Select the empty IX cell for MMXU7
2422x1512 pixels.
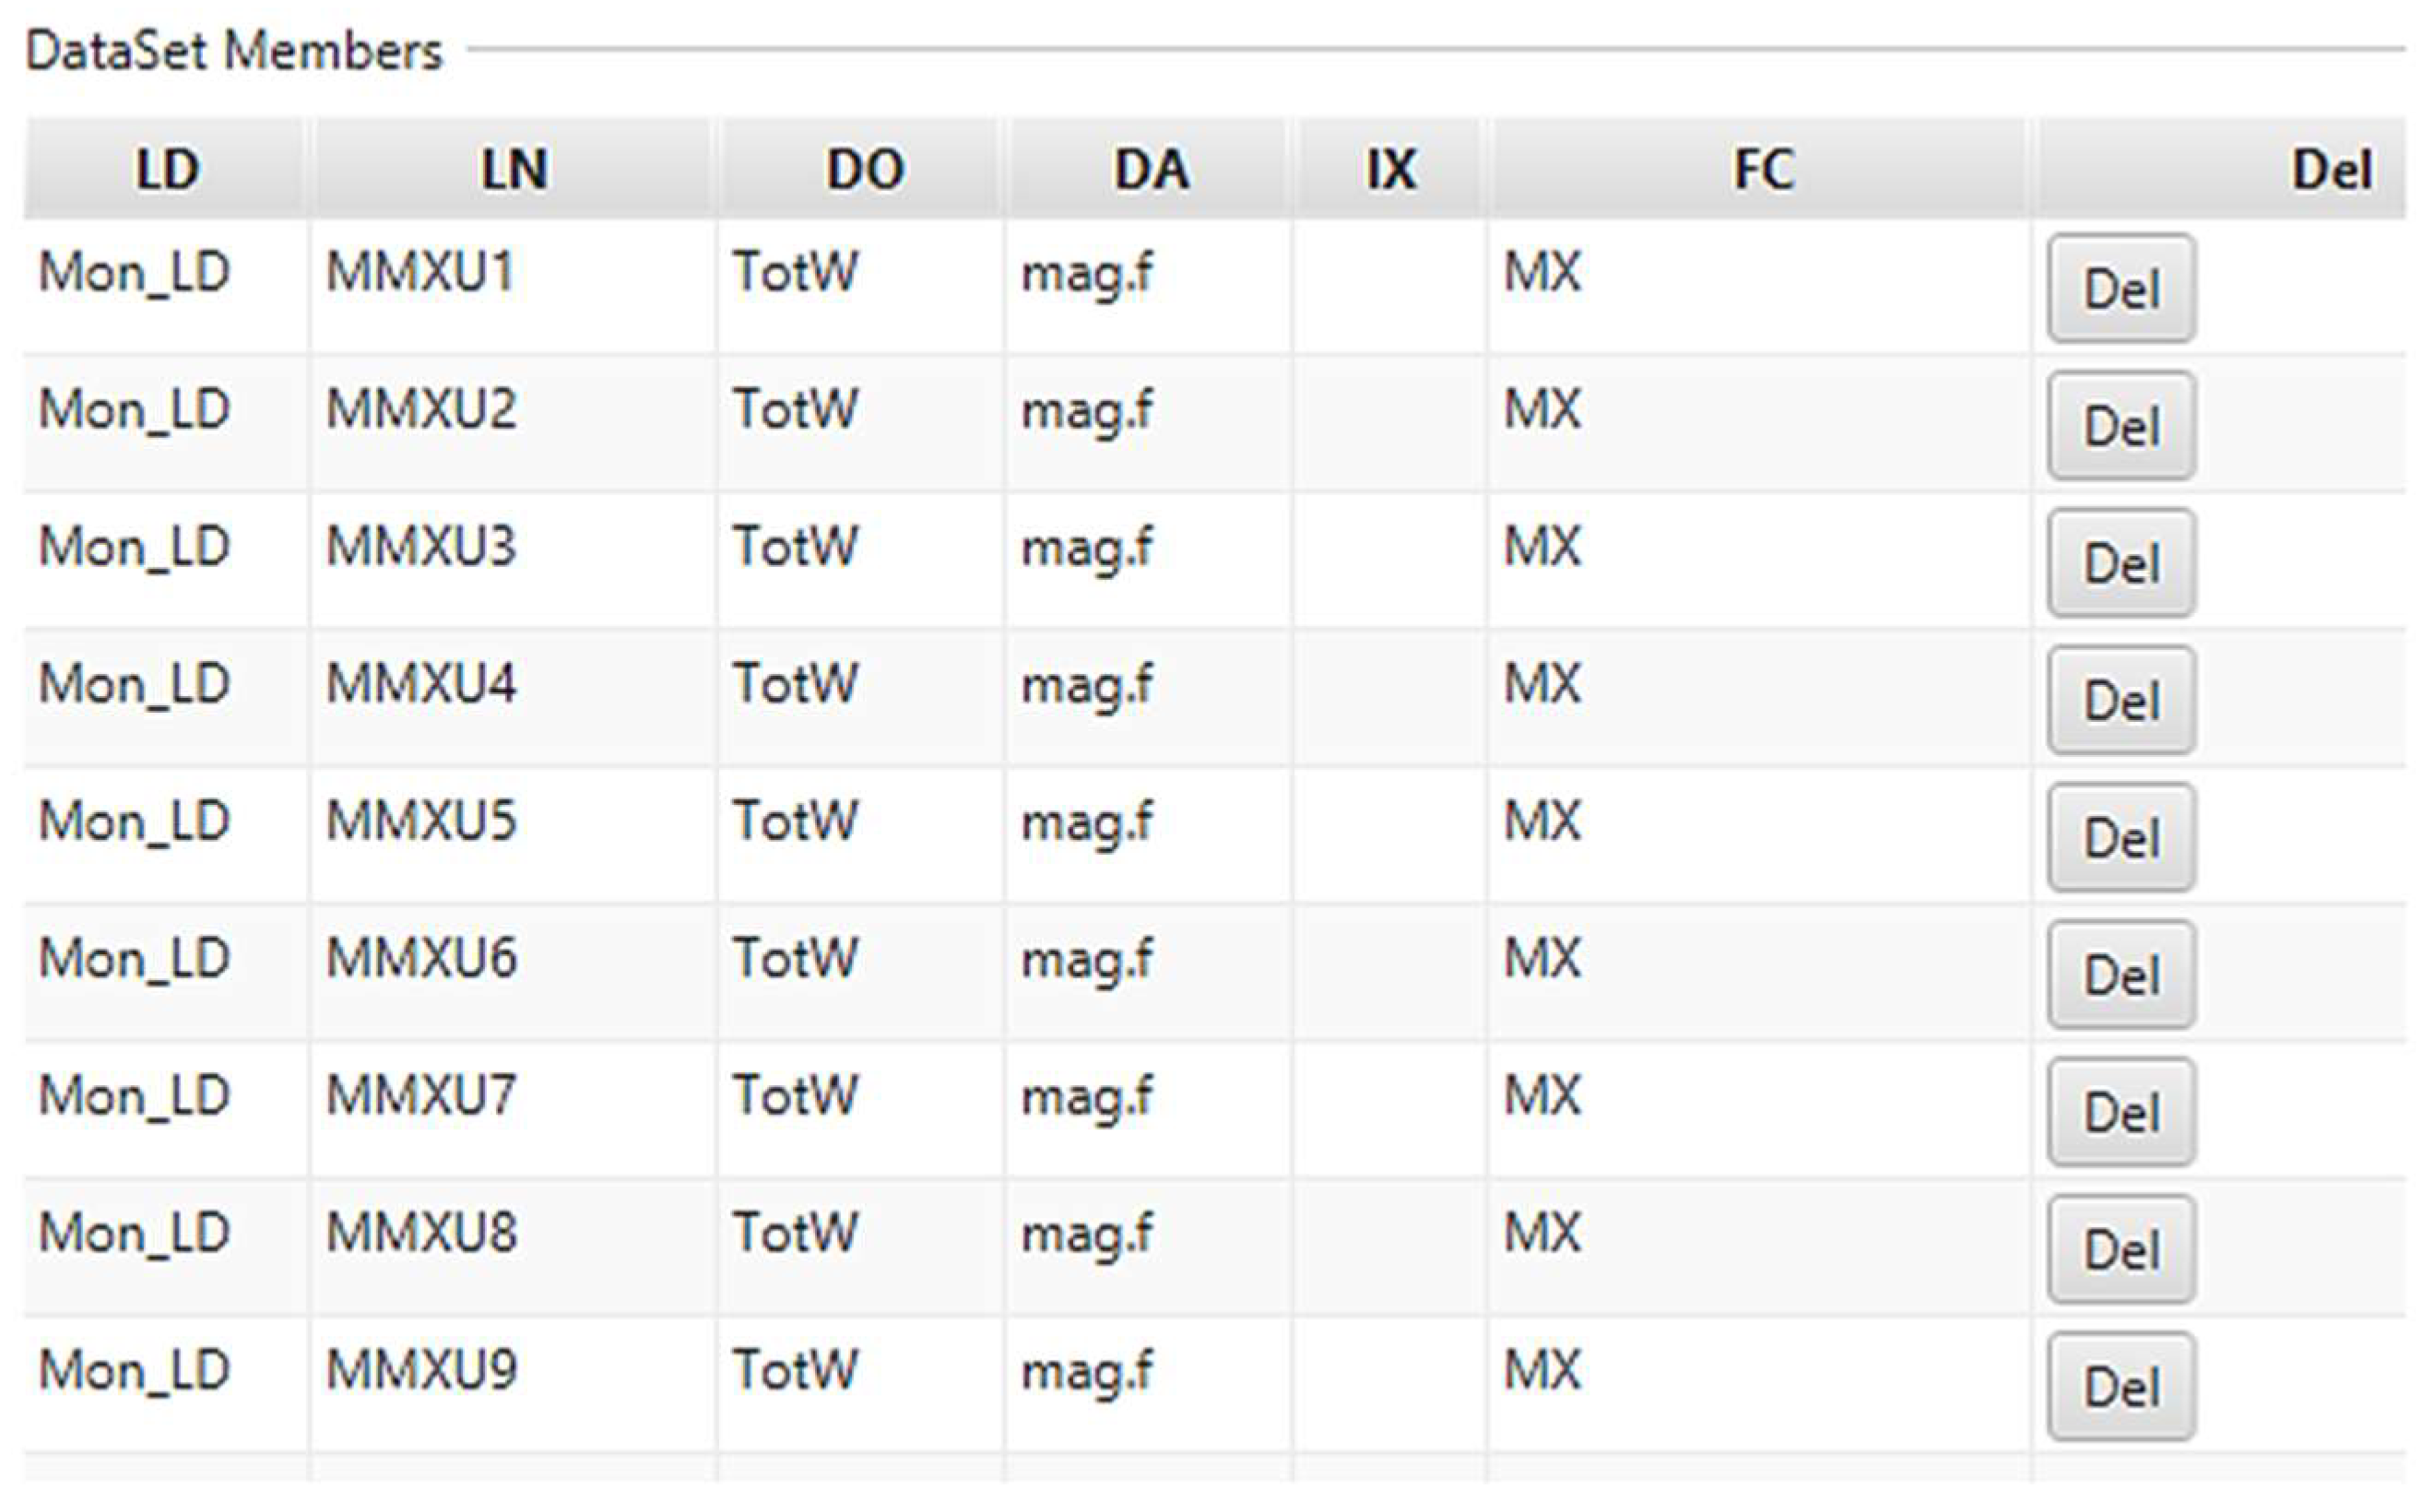click(x=1390, y=1096)
